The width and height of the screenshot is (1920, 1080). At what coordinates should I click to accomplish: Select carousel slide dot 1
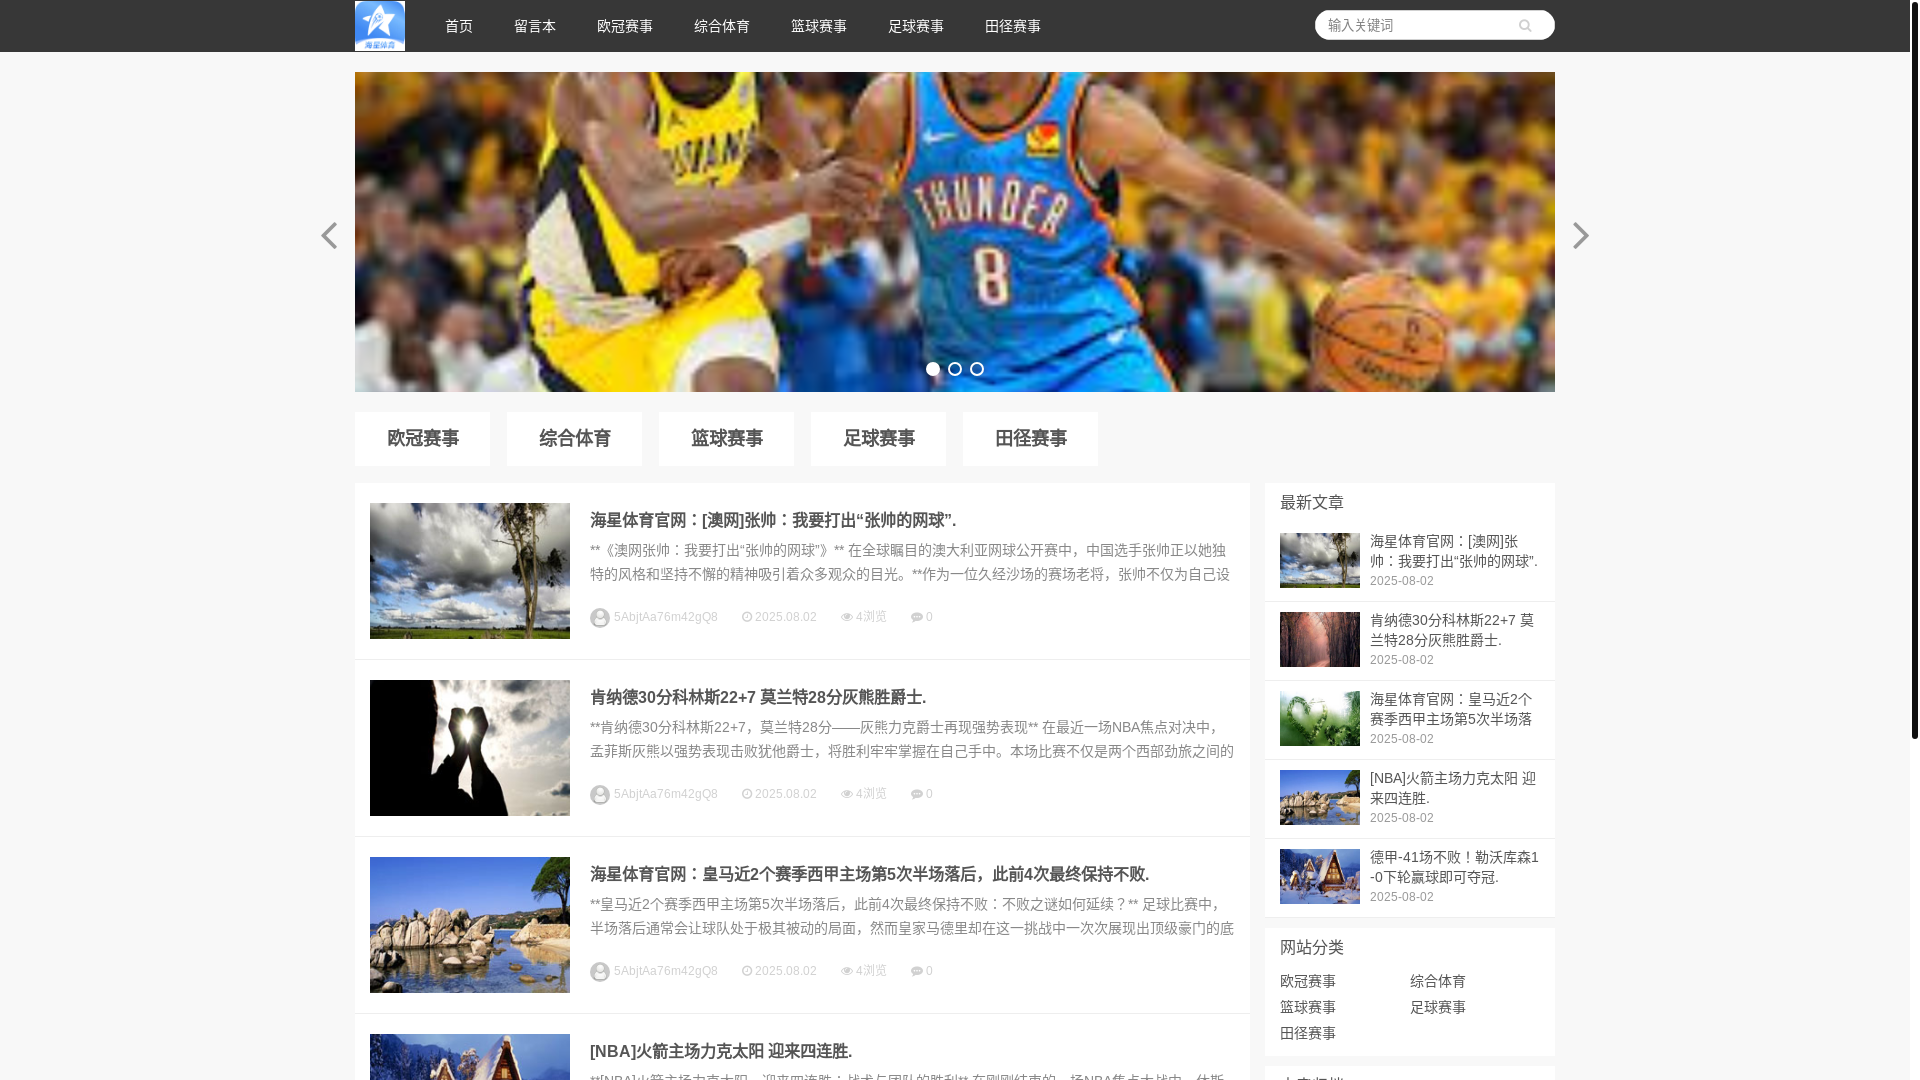tap(933, 369)
